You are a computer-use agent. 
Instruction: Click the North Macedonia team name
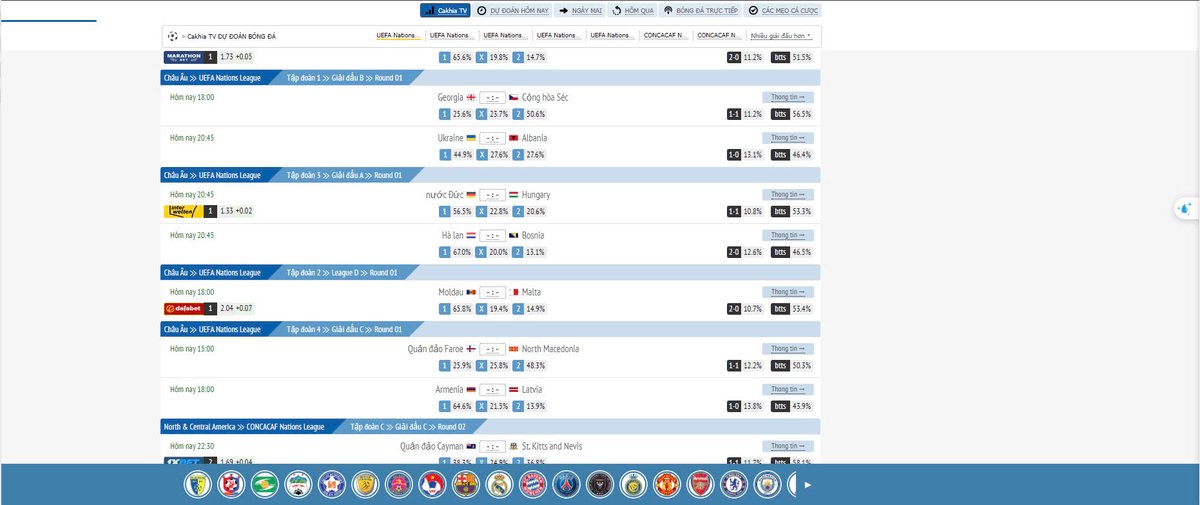point(550,349)
